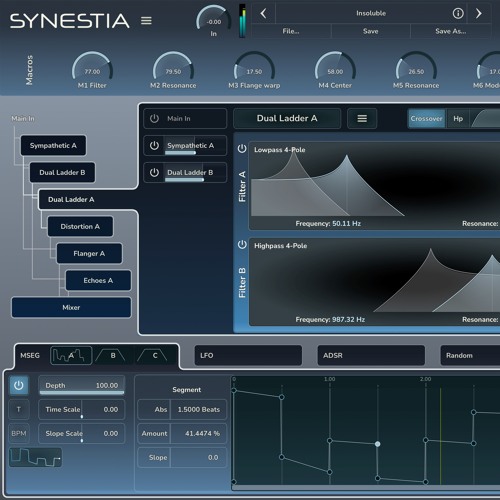Image resolution: width=500 pixels, height=500 pixels.
Task: Click the Save As... button
Action: coord(451,31)
